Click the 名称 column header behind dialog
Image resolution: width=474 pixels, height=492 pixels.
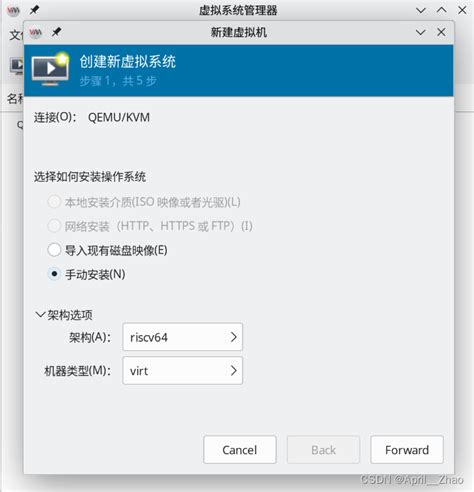coord(15,99)
